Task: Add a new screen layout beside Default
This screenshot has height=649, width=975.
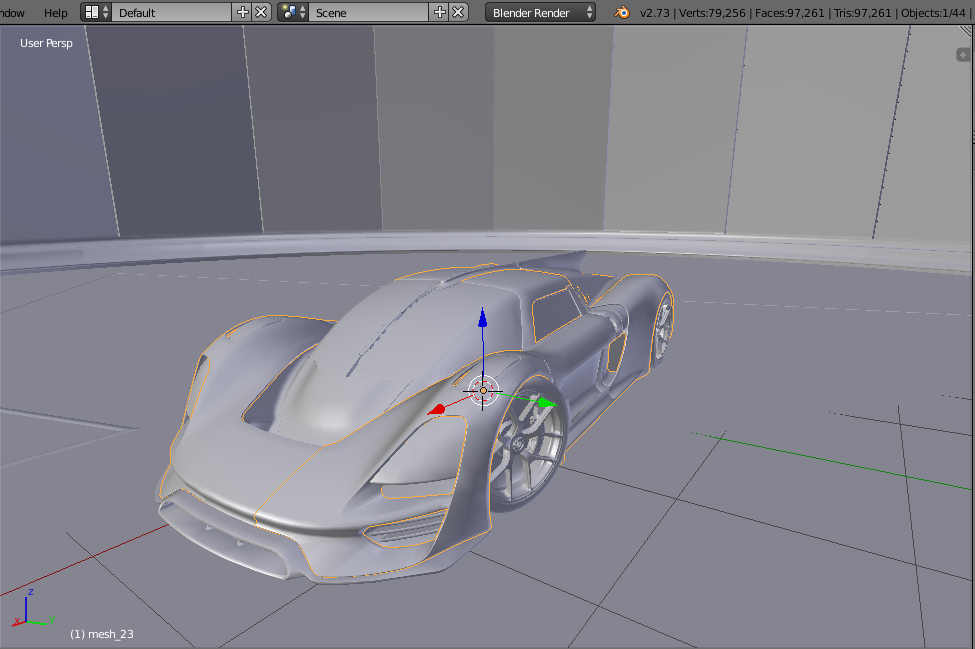Action: [243, 12]
